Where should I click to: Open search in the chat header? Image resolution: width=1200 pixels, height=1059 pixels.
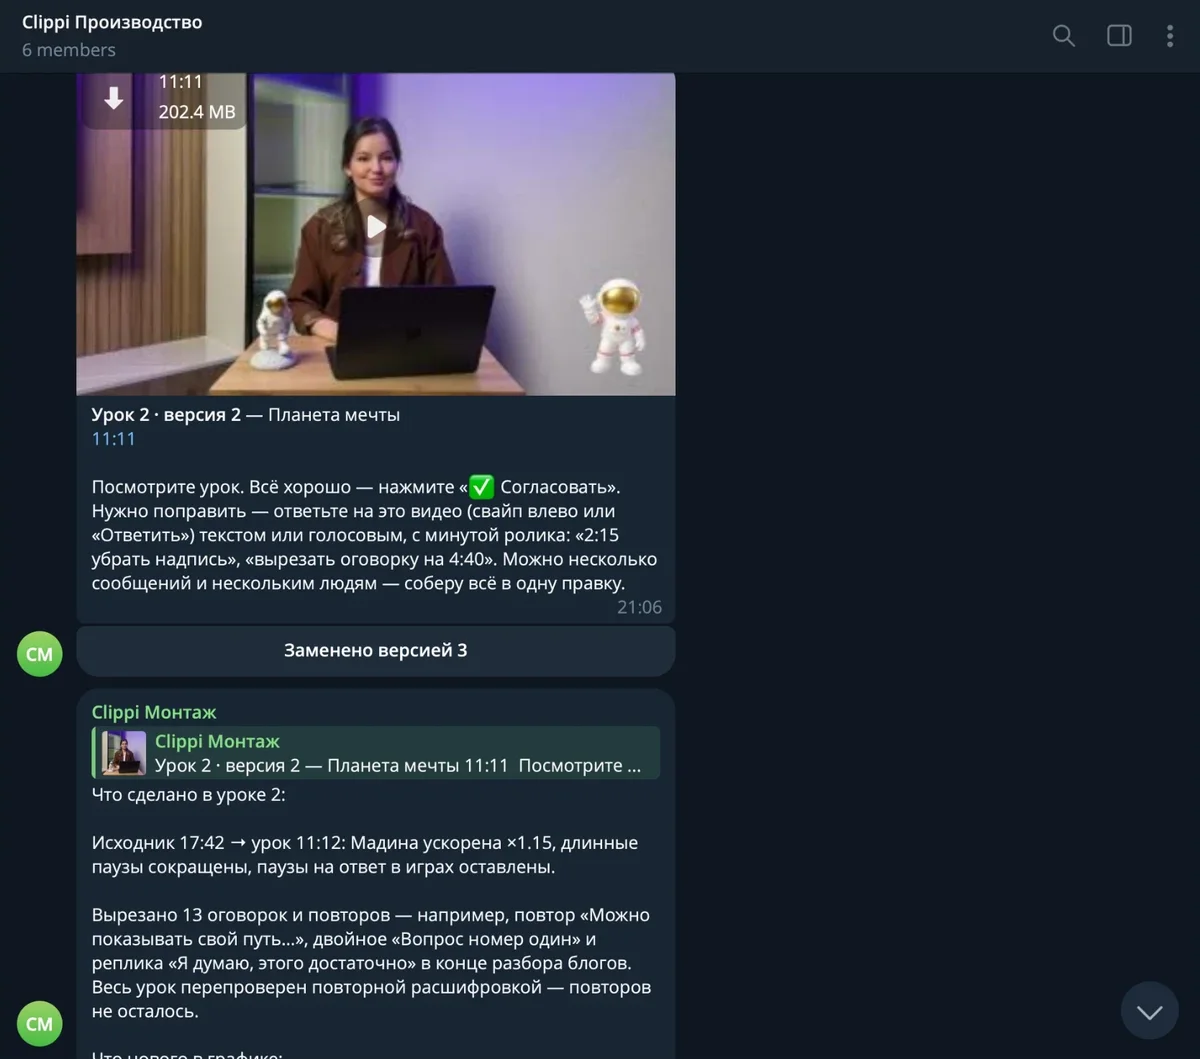click(1064, 36)
